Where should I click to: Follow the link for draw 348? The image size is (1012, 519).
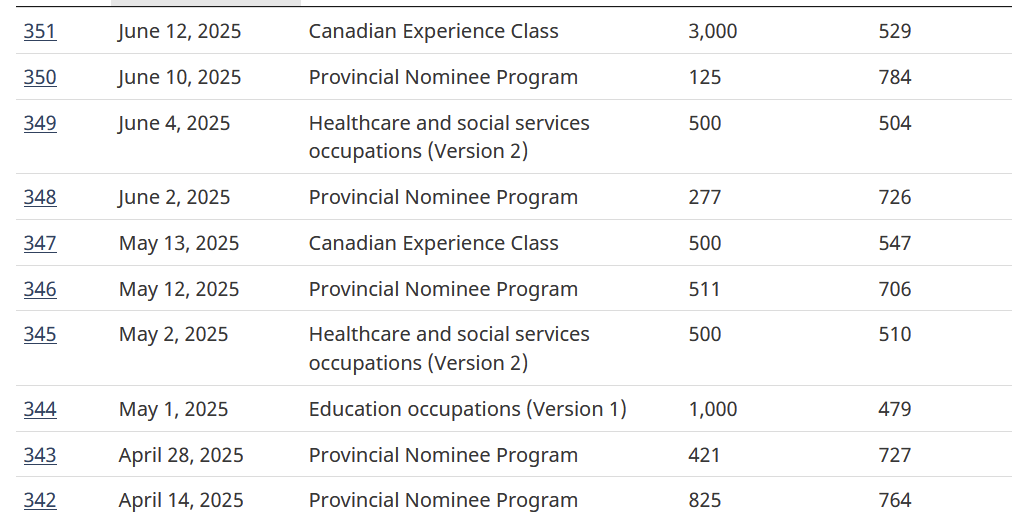pyautogui.click(x=40, y=197)
